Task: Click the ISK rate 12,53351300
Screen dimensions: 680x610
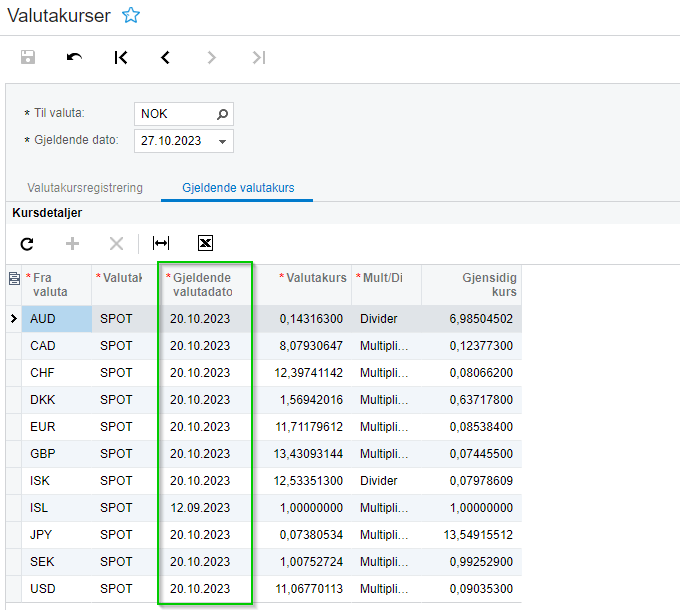Action: click(308, 480)
